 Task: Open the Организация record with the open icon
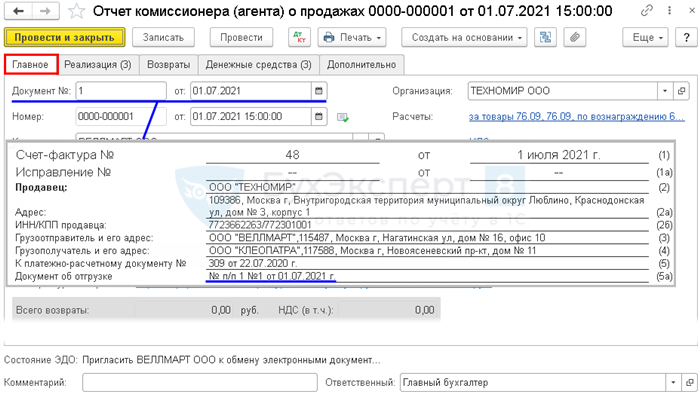(681, 91)
